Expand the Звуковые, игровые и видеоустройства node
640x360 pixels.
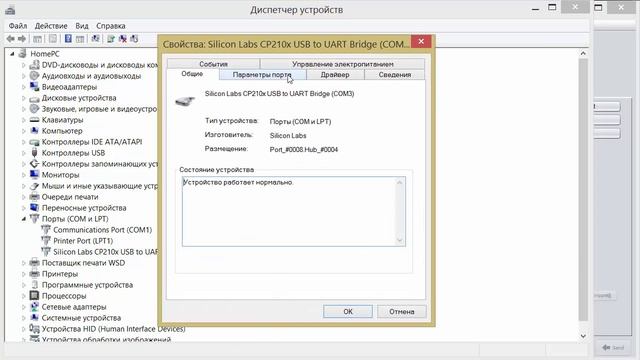(24, 109)
